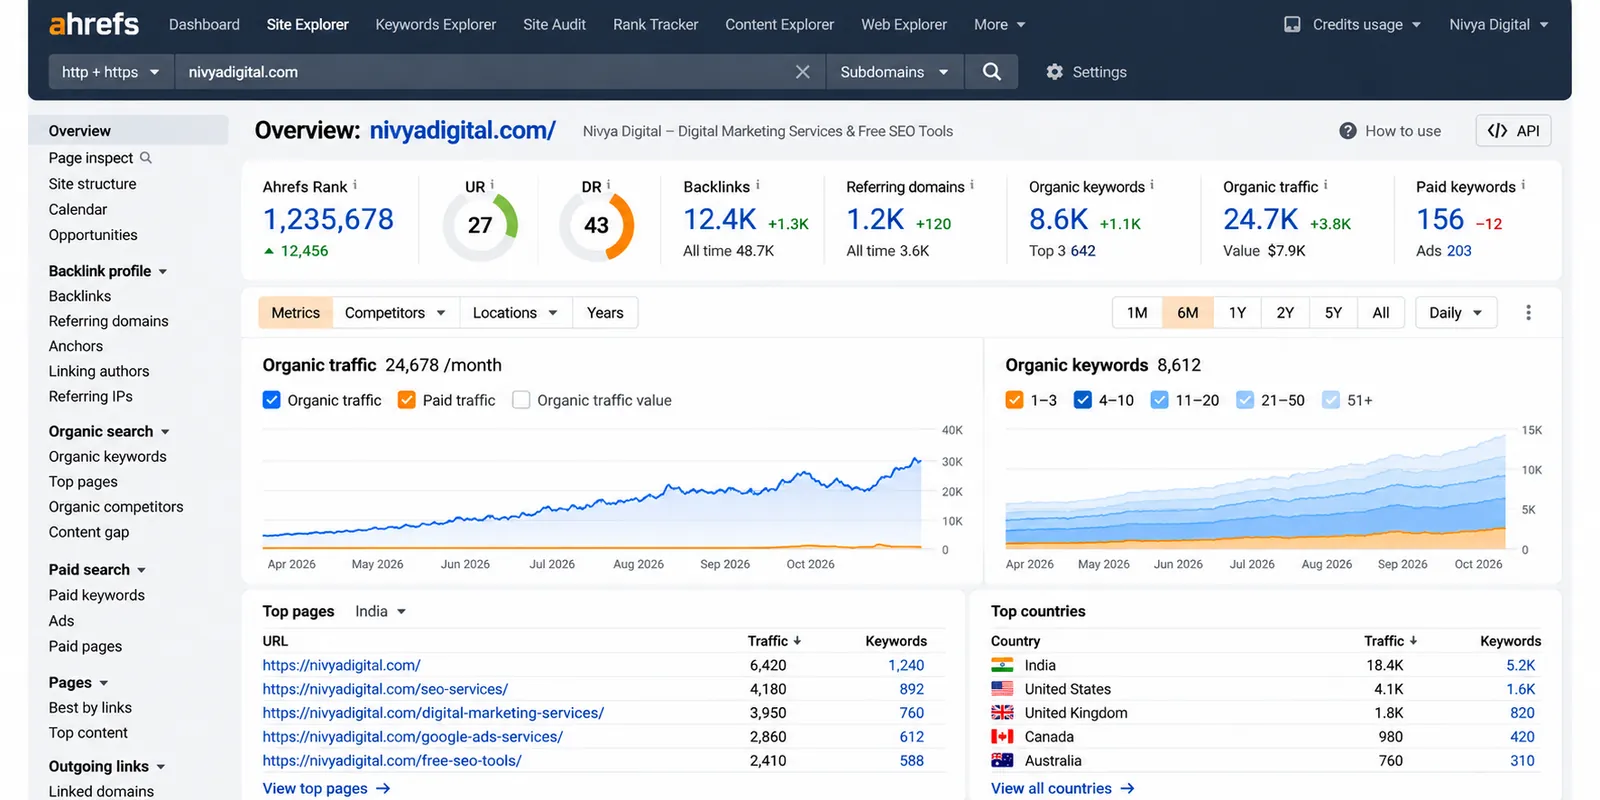Expand the More navigation menu
Viewport: 1600px width, 800px height.
pos(1000,24)
